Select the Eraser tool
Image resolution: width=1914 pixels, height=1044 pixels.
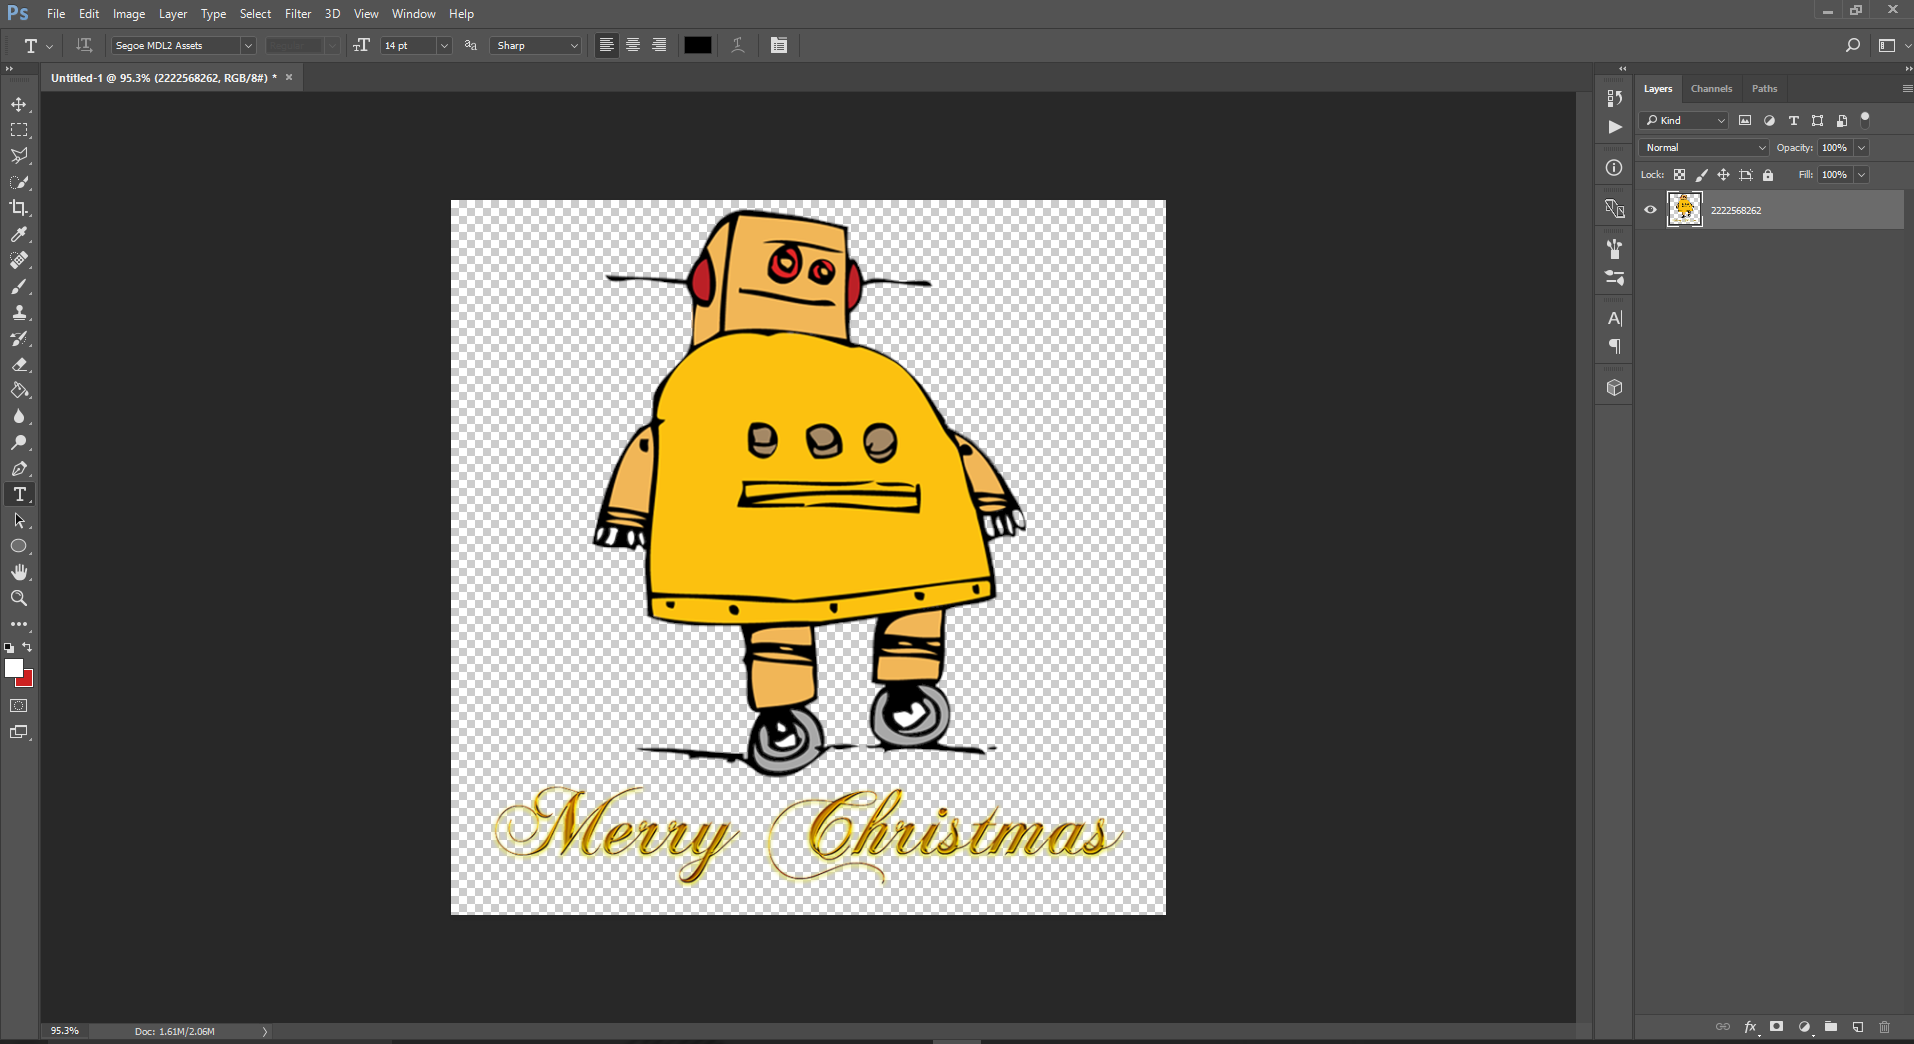(x=19, y=364)
